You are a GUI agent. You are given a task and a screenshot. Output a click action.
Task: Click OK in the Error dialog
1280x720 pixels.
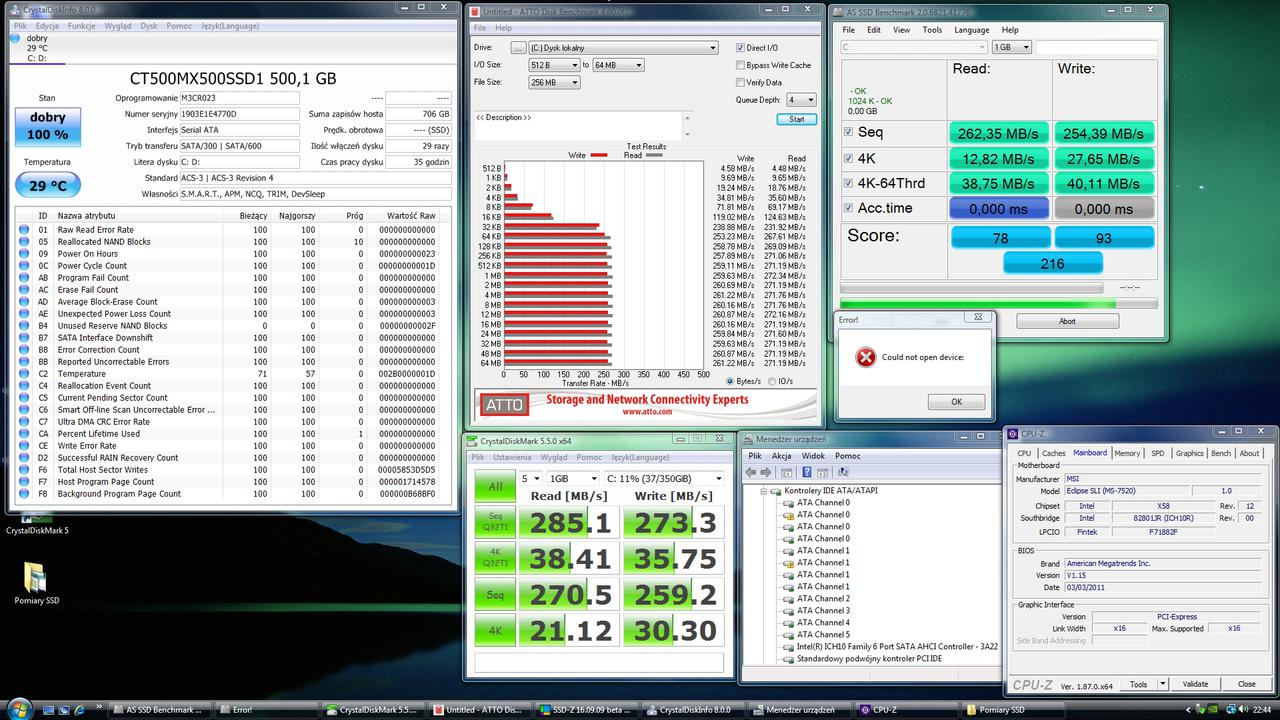(956, 402)
